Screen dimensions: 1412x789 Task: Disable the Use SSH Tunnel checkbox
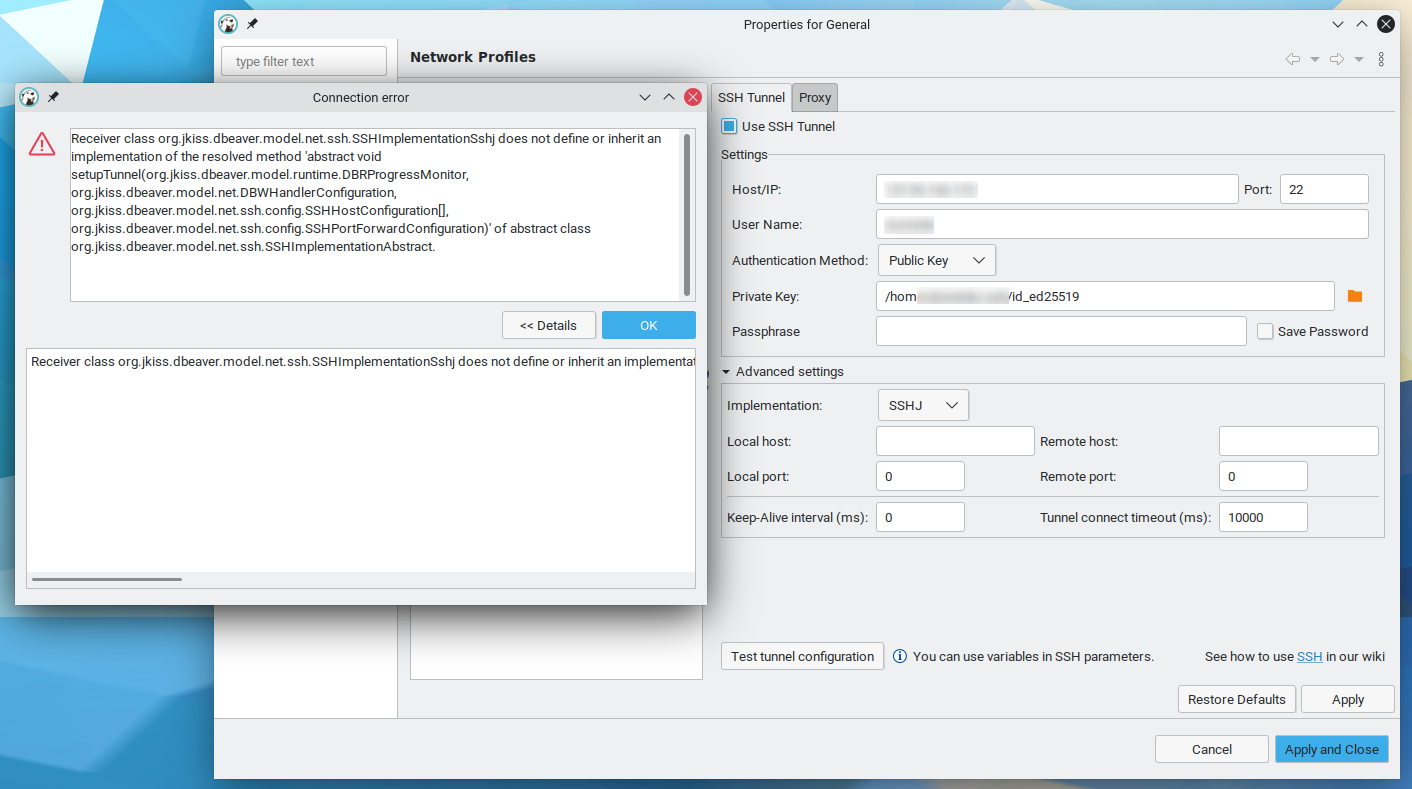(729, 125)
